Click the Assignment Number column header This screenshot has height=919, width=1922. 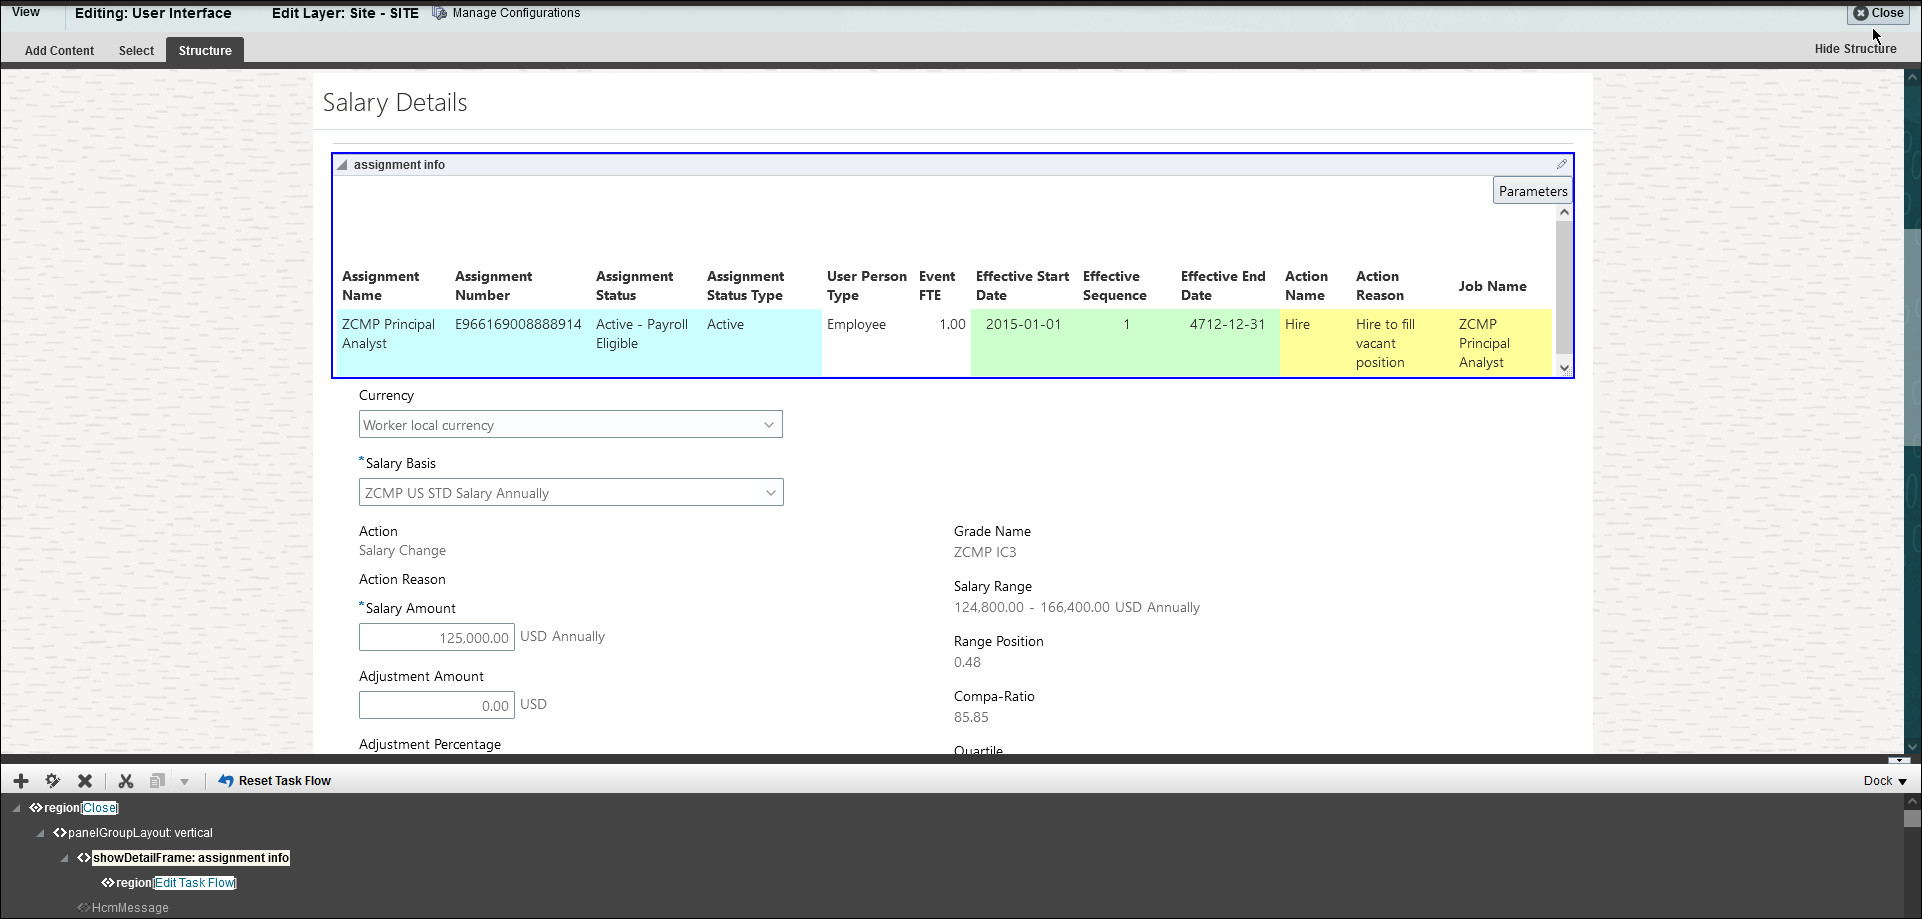coord(494,286)
